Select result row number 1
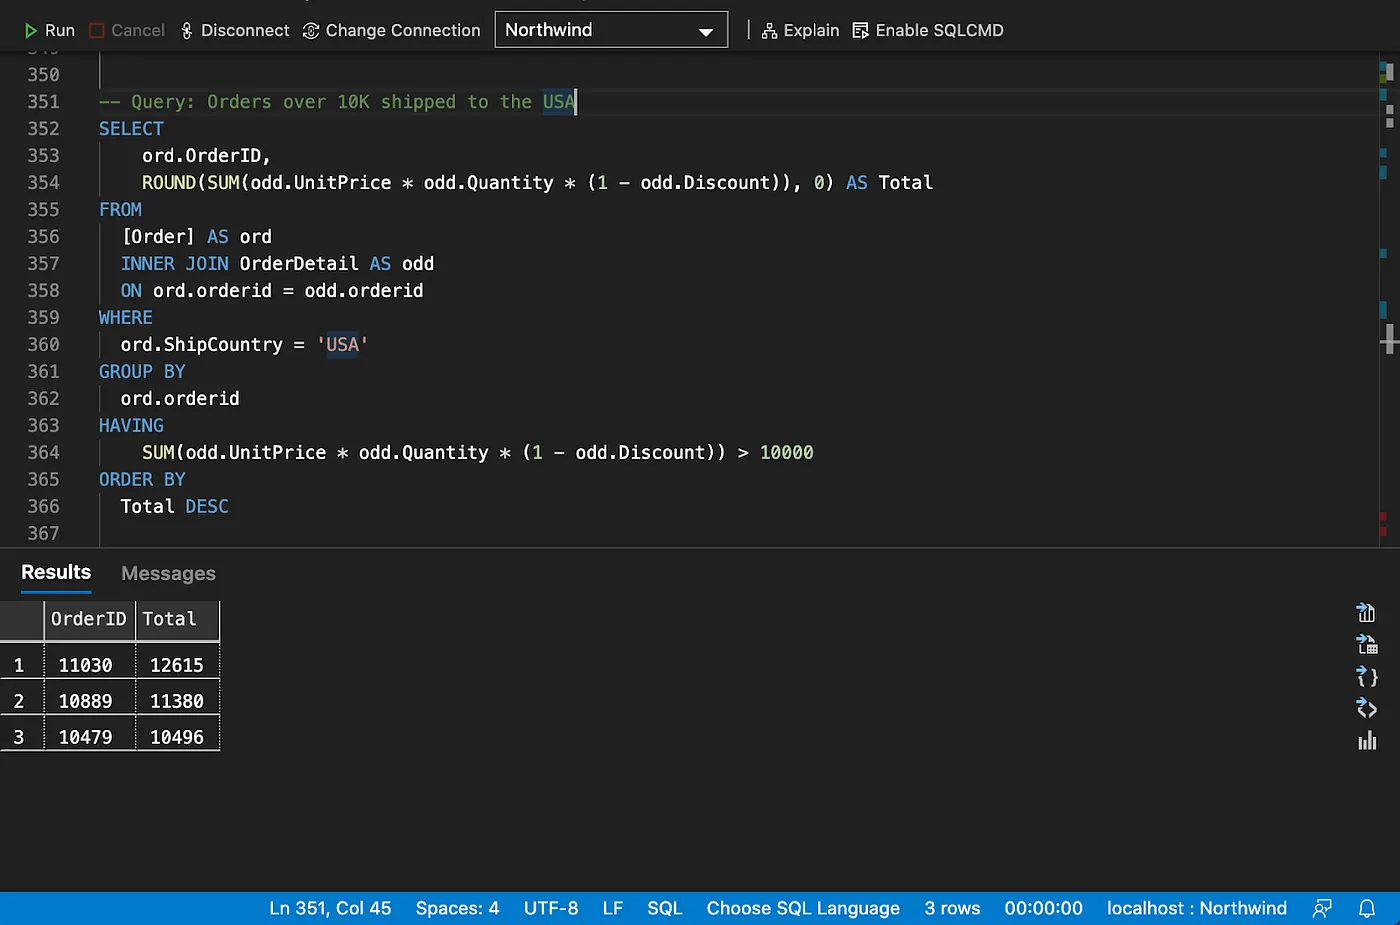The width and height of the screenshot is (1400, 925). click(x=21, y=665)
